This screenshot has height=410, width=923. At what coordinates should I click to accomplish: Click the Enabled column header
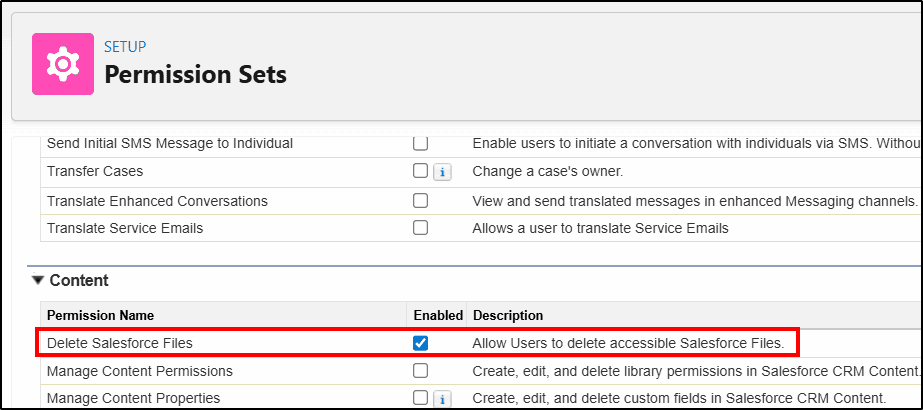click(x=438, y=315)
